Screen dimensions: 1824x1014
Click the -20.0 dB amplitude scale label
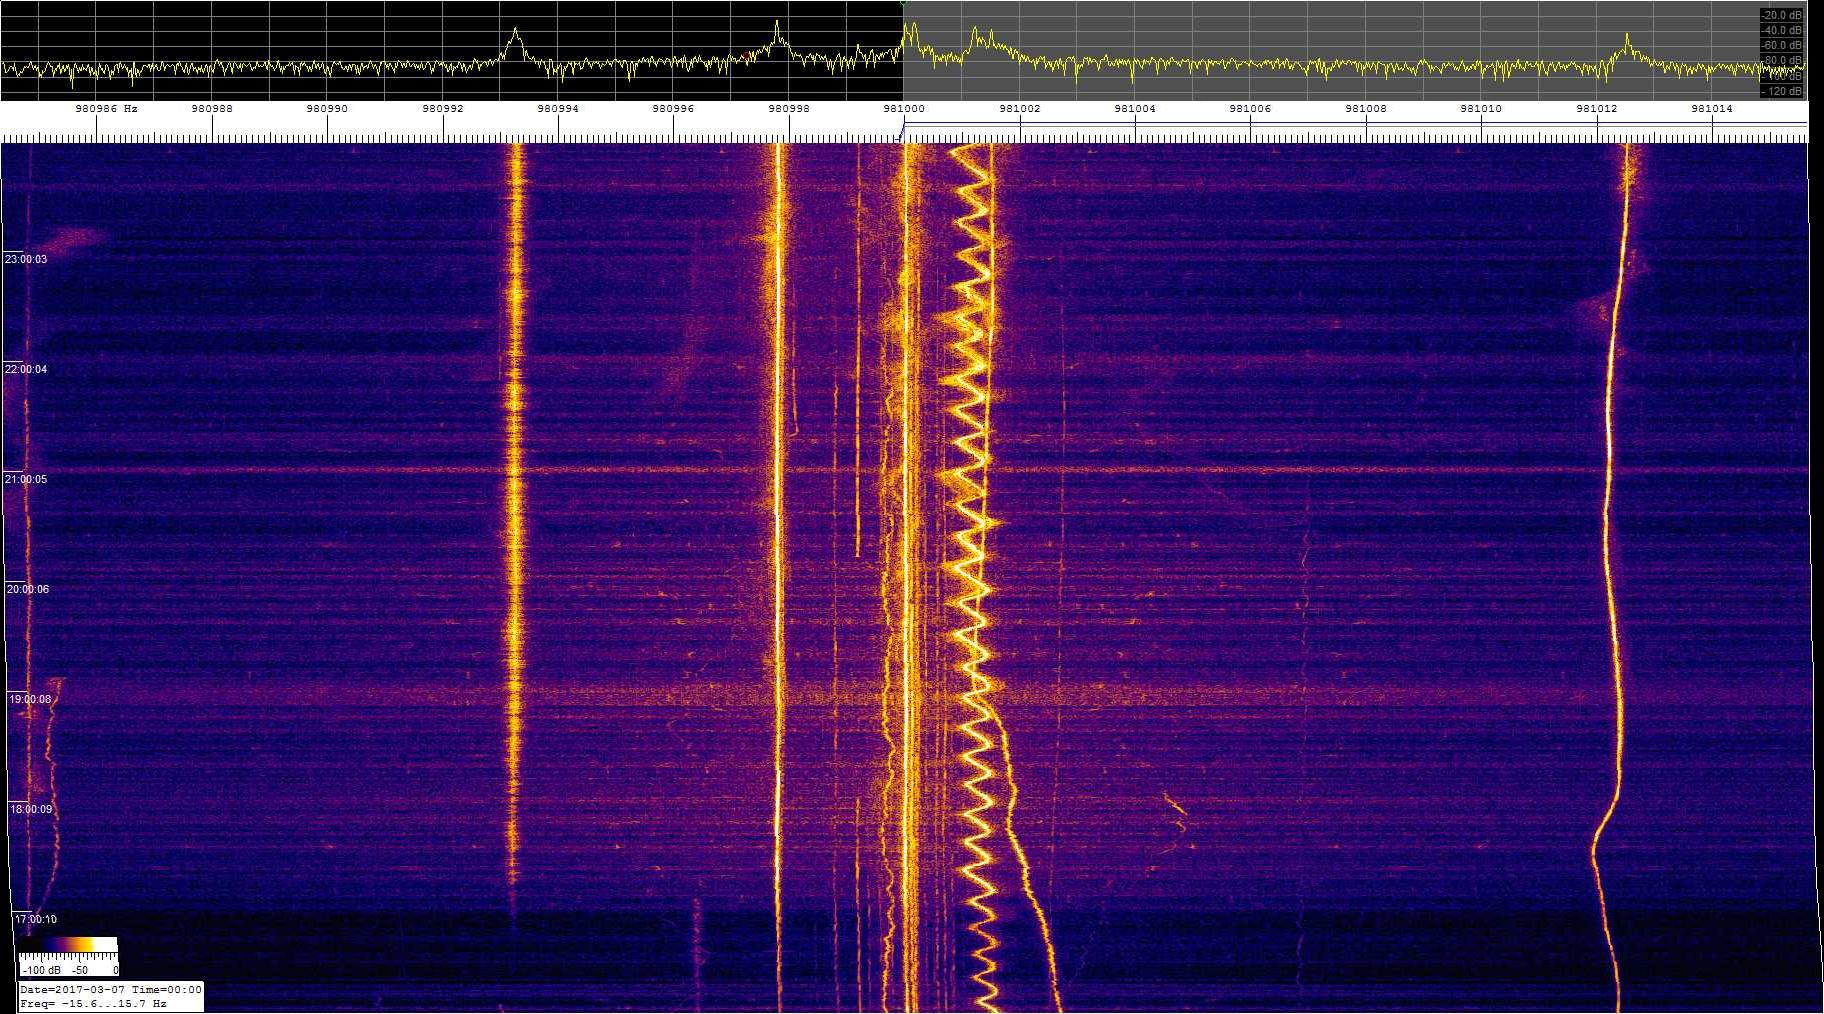[1783, 16]
